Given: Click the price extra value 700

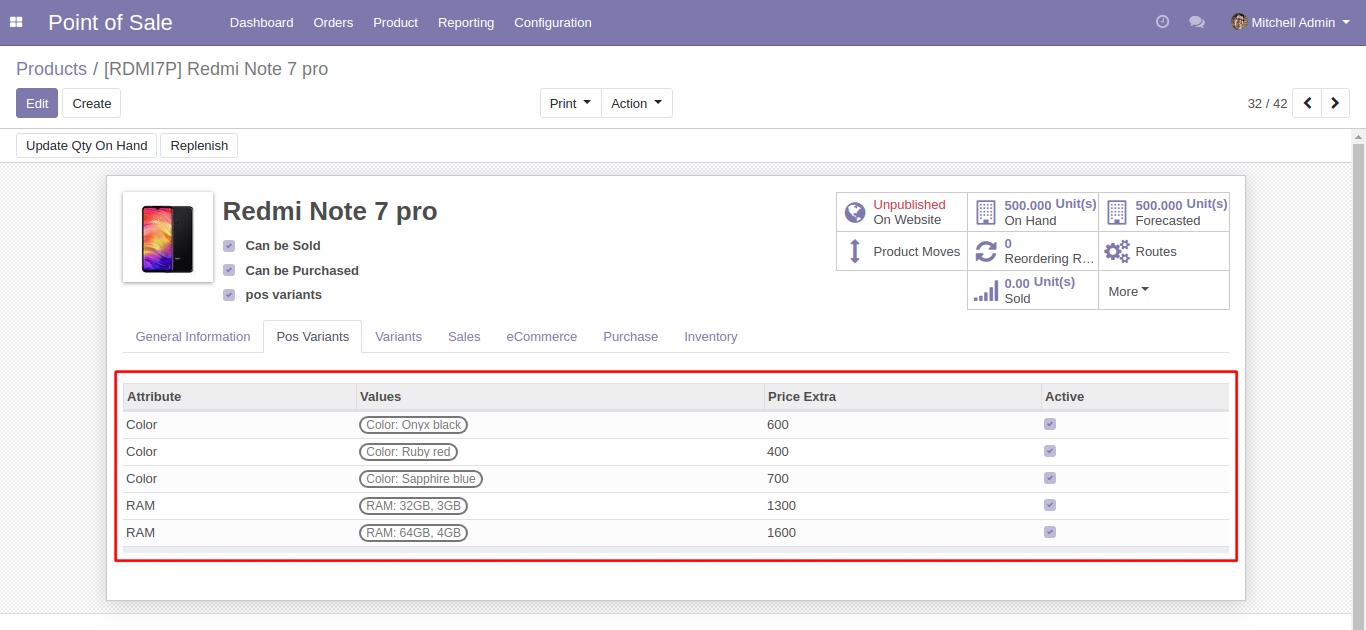Looking at the screenshot, I should pyautogui.click(x=778, y=479).
